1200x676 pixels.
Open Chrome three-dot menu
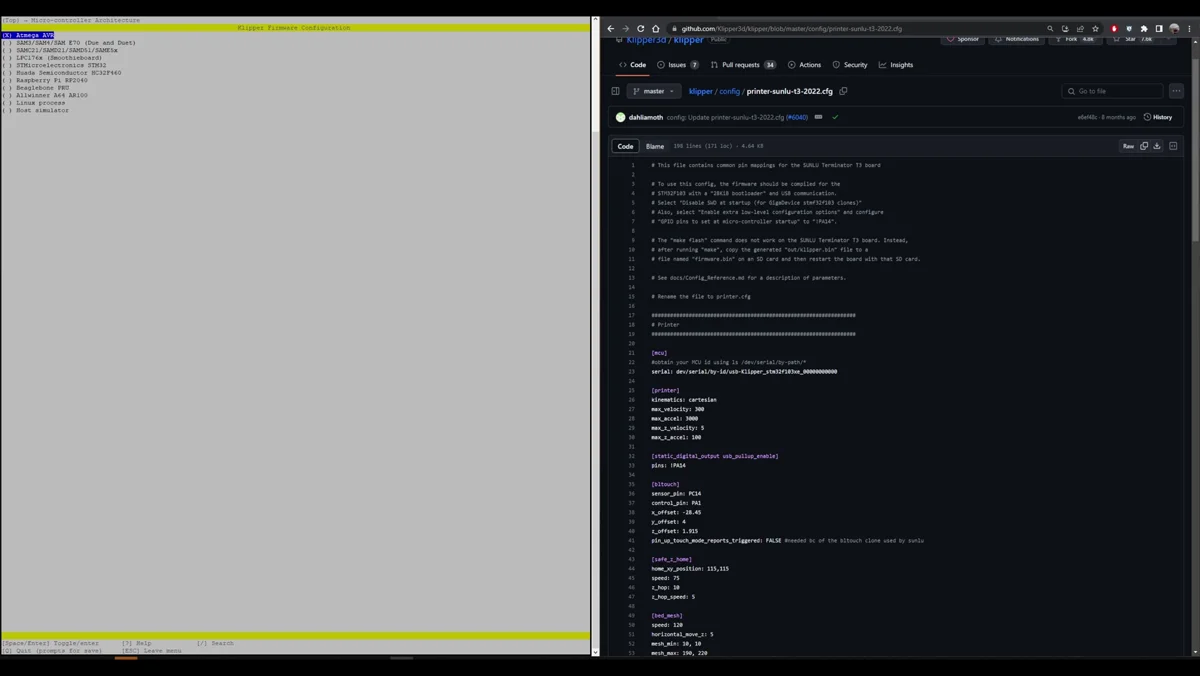[1190, 28]
